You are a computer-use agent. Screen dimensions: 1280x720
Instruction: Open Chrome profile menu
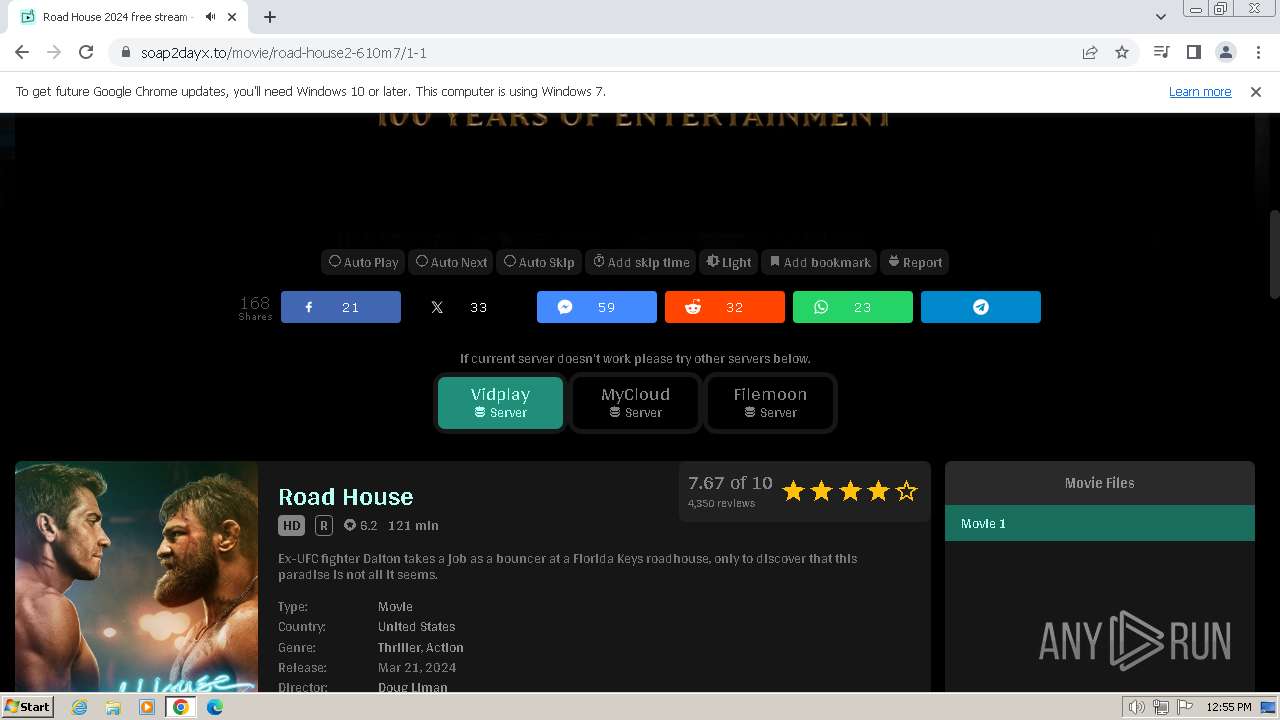[x=1225, y=52]
